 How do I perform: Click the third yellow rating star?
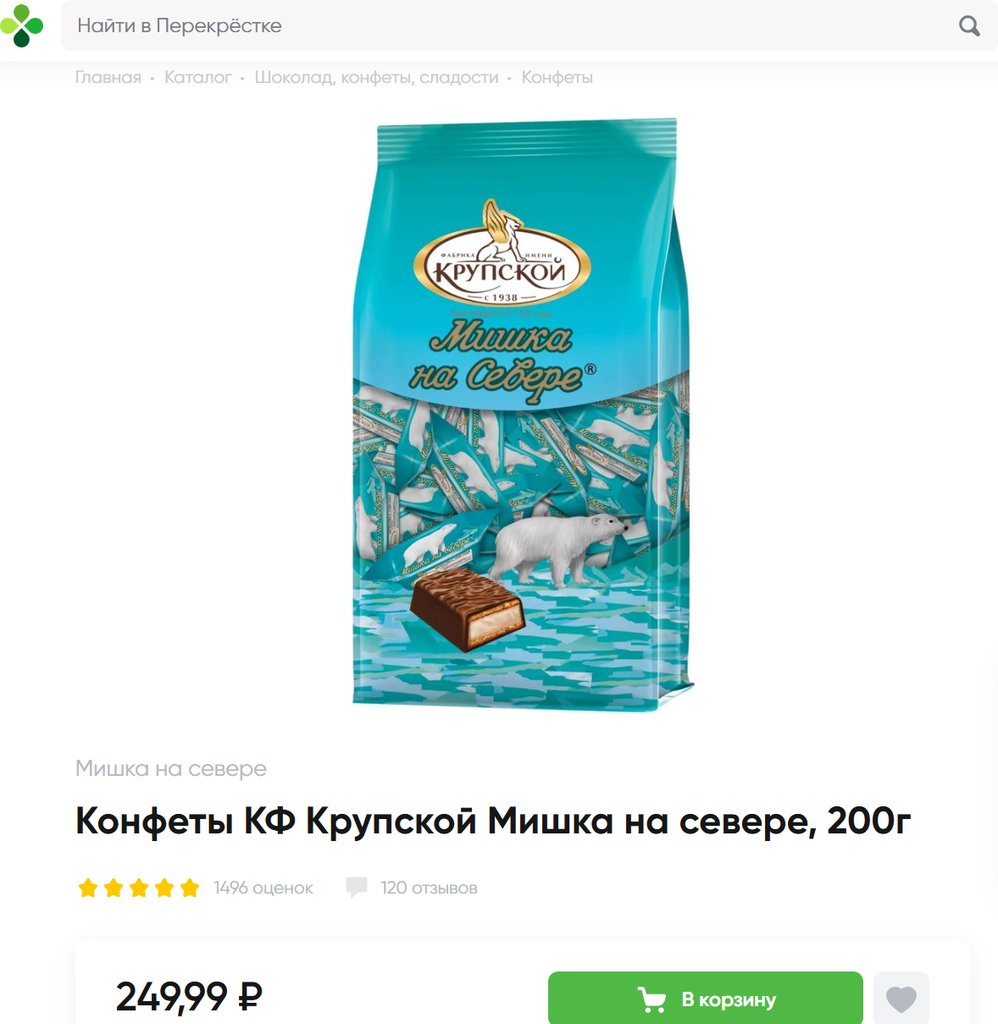[138, 888]
